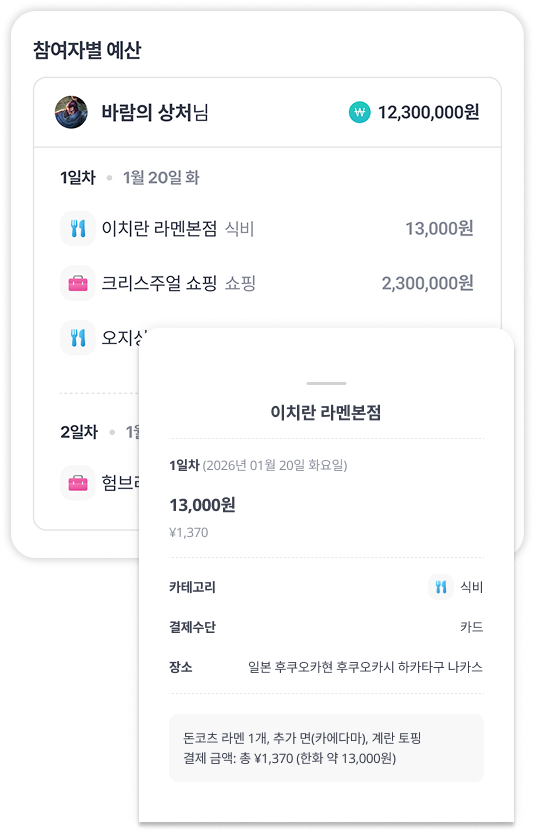Open the 이치란 라멘본점 expense row
The width and height of the screenshot is (535, 836).
point(267,228)
